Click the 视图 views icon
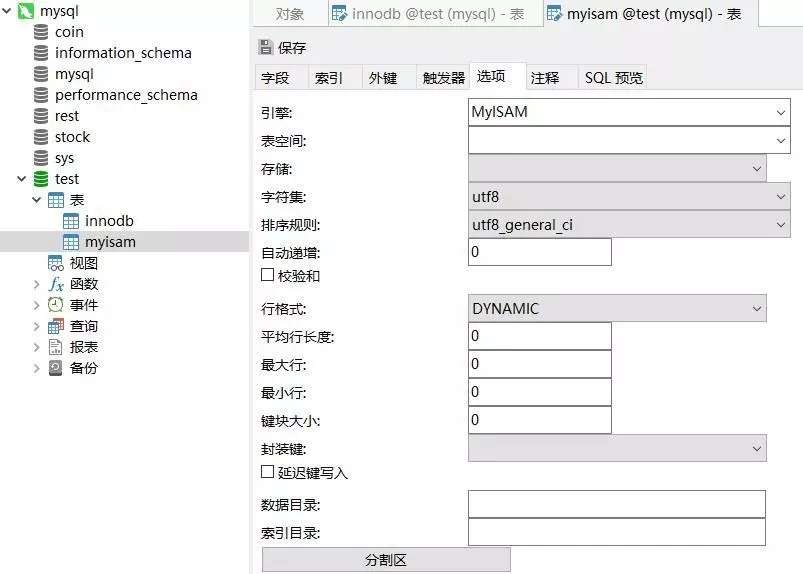Screen dimensions: 803x574 click(56, 263)
